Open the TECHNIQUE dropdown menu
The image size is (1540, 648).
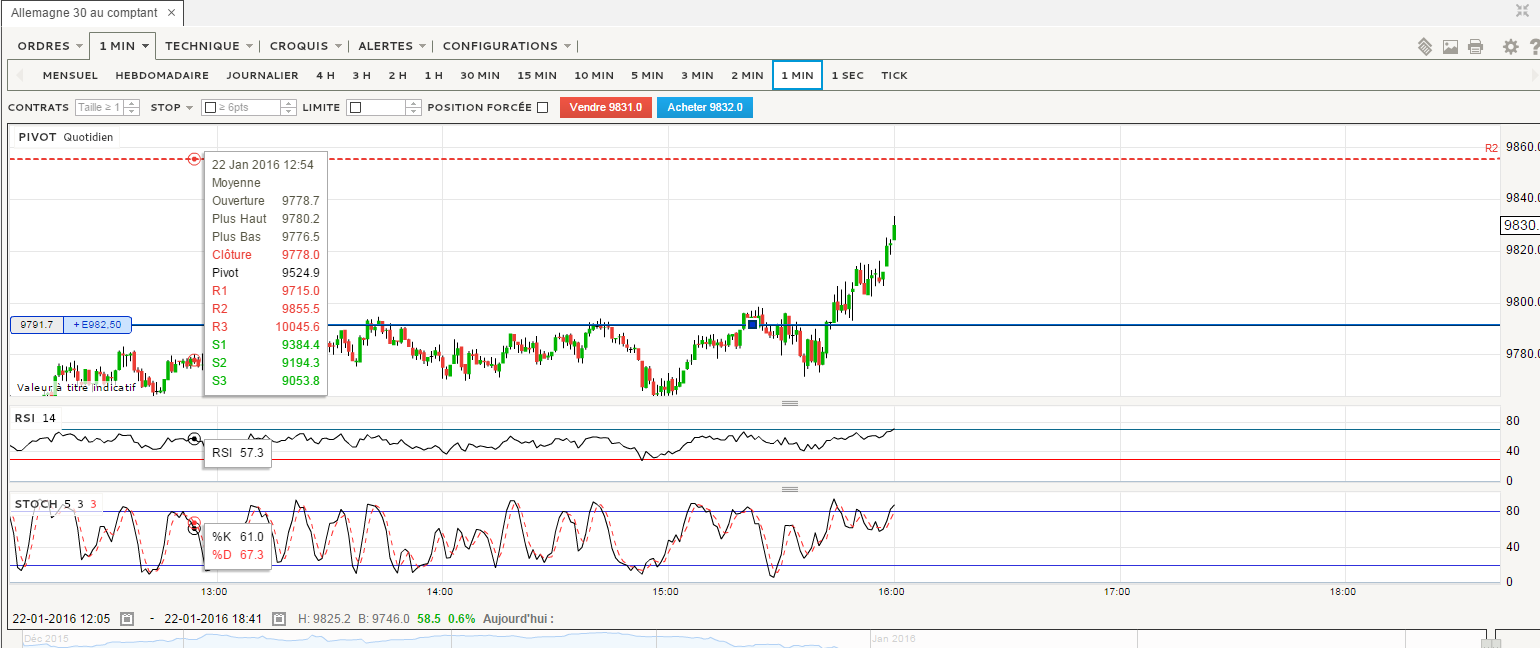pyautogui.click(x=208, y=46)
